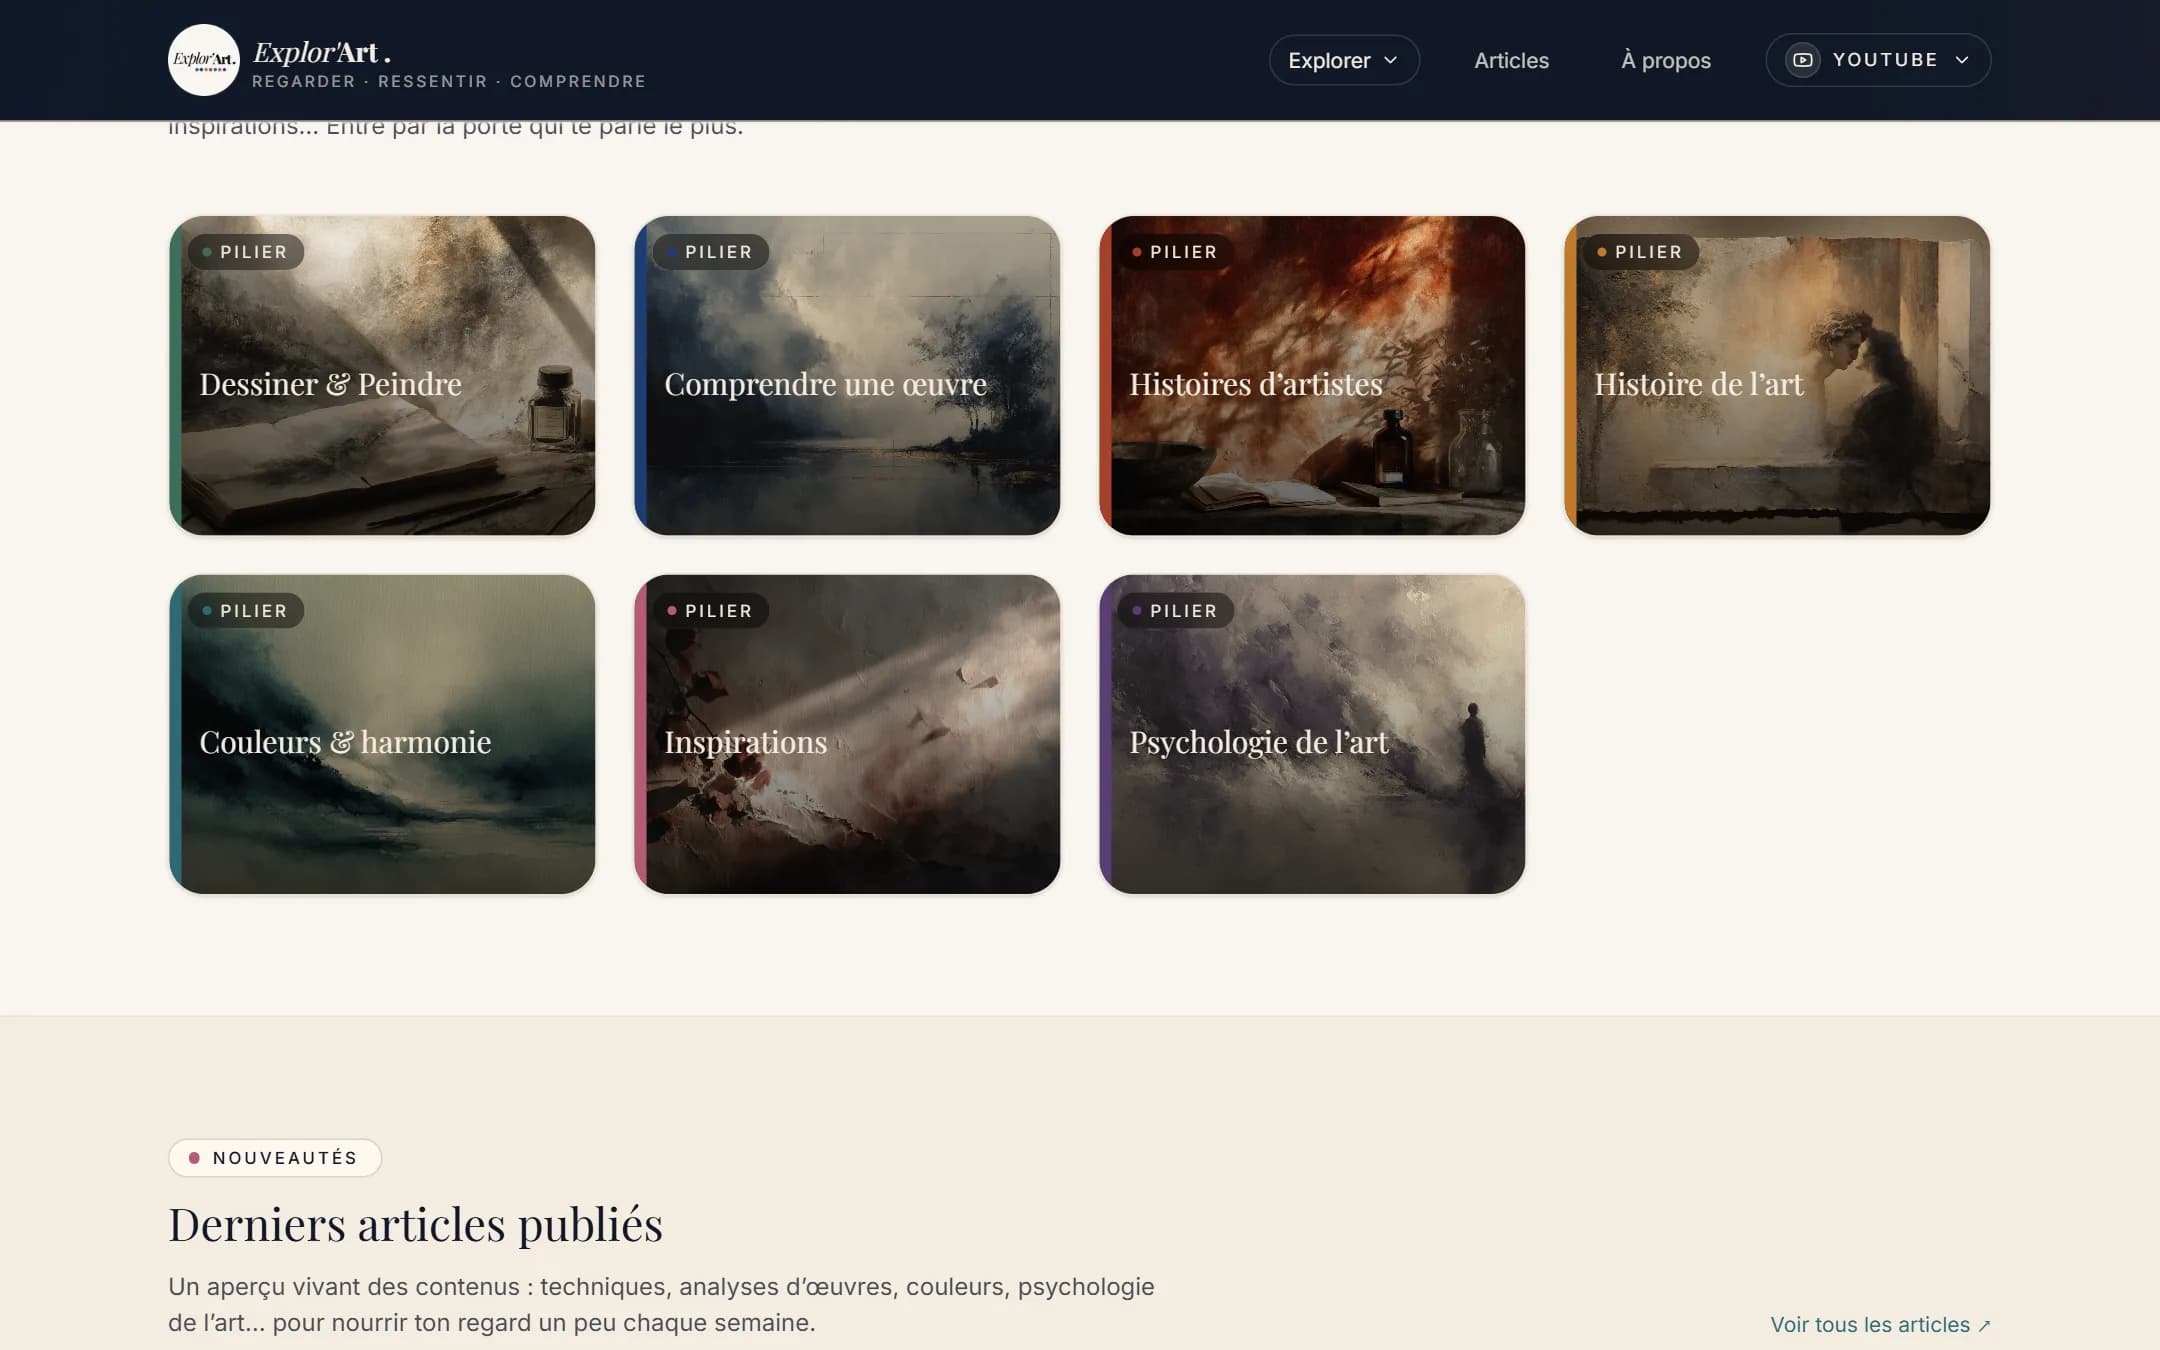
Task: Click the Nouveautés badge
Action: [275, 1158]
